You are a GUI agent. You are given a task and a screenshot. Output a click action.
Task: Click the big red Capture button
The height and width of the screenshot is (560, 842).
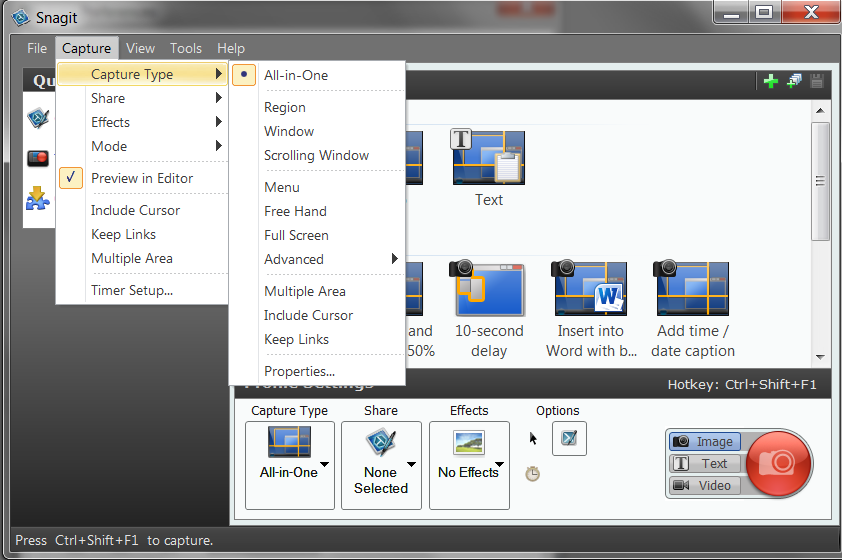(x=778, y=463)
